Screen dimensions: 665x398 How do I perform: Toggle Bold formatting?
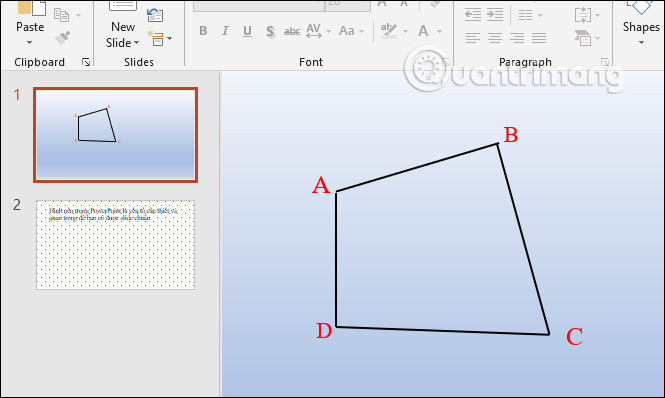203,31
